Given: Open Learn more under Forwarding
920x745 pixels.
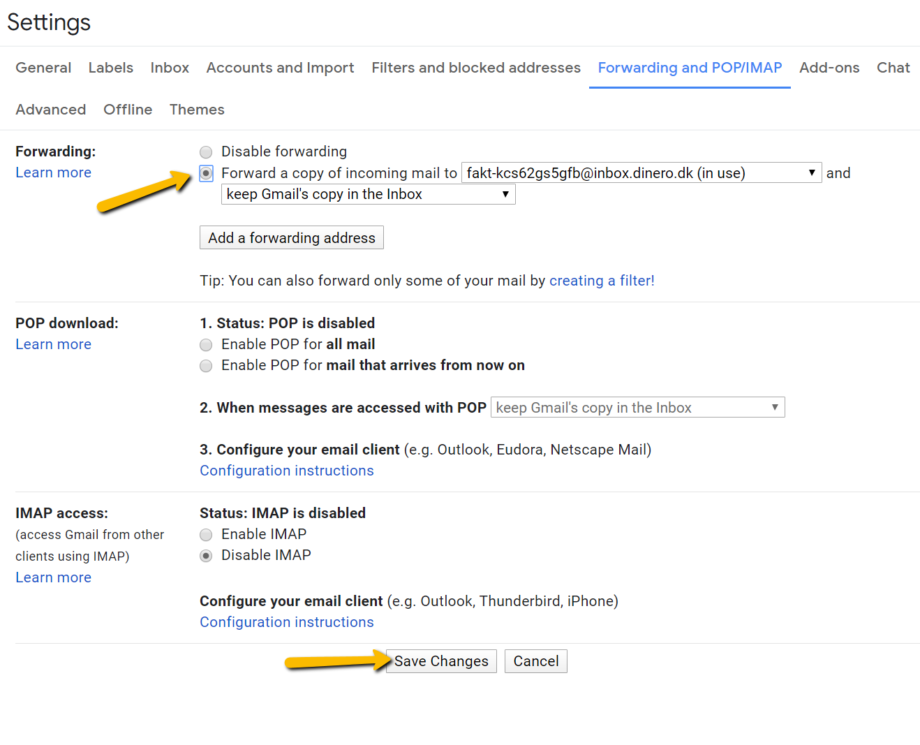Looking at the screenshot, I should [x=53, y=173].
